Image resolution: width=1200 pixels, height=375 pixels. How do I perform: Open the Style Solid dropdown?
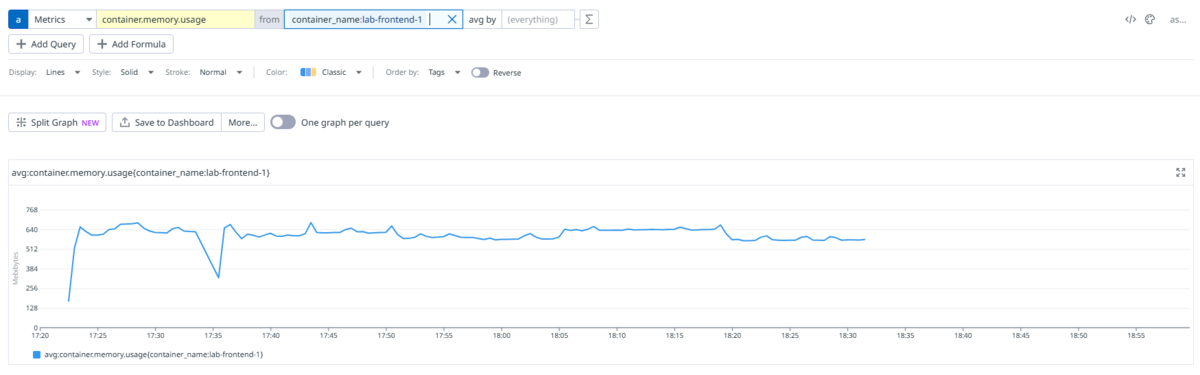coord(137,72)
